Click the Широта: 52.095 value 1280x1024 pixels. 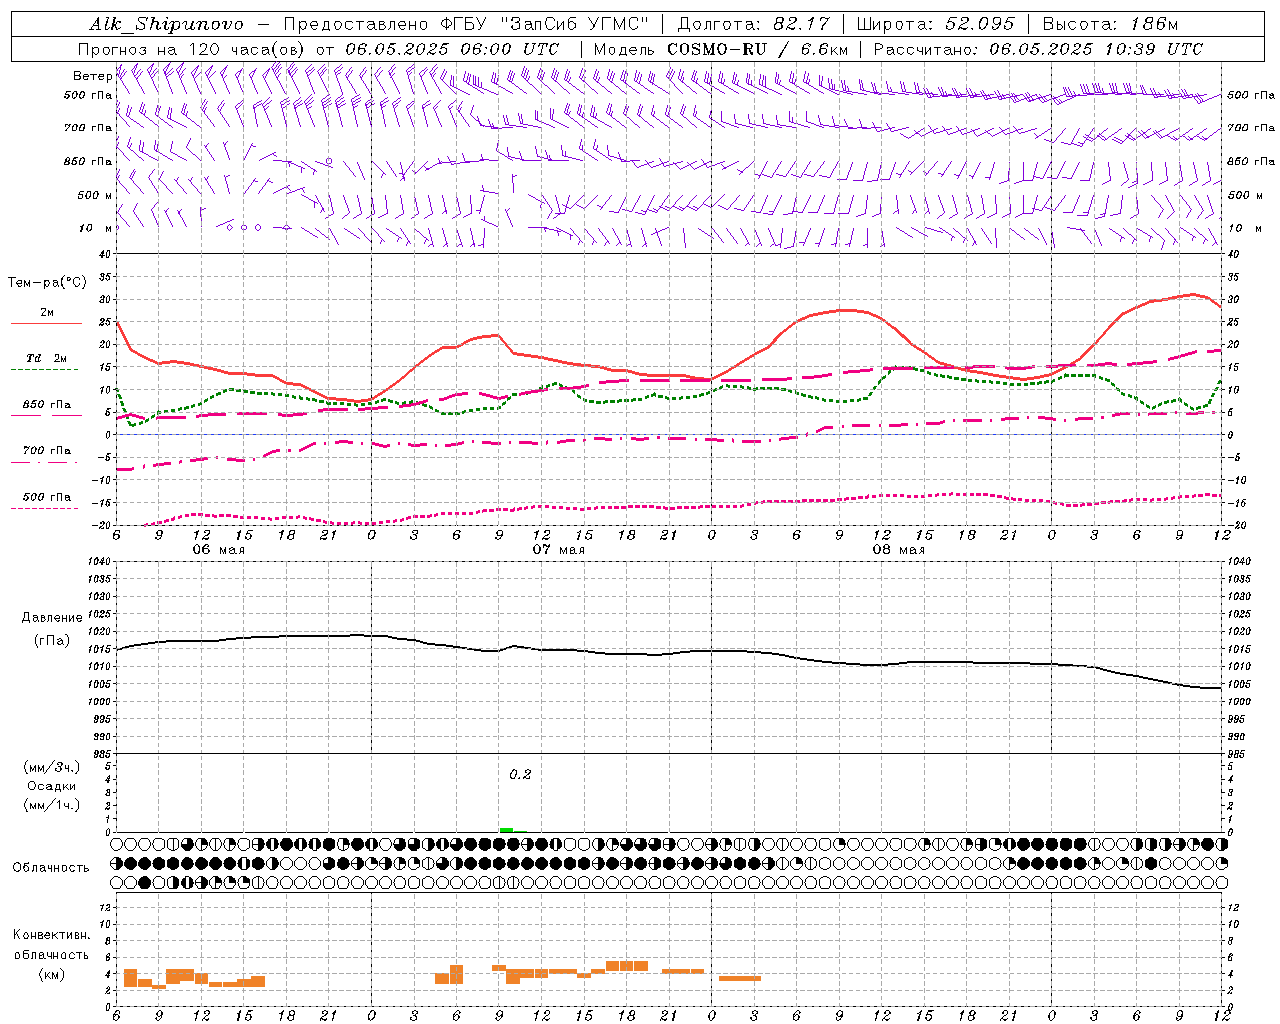pos(935,24)
